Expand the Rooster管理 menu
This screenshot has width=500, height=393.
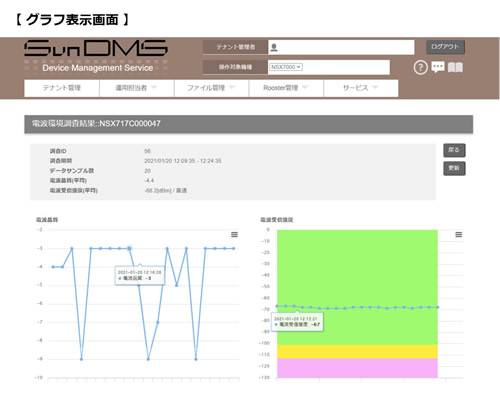pos(286,88)
